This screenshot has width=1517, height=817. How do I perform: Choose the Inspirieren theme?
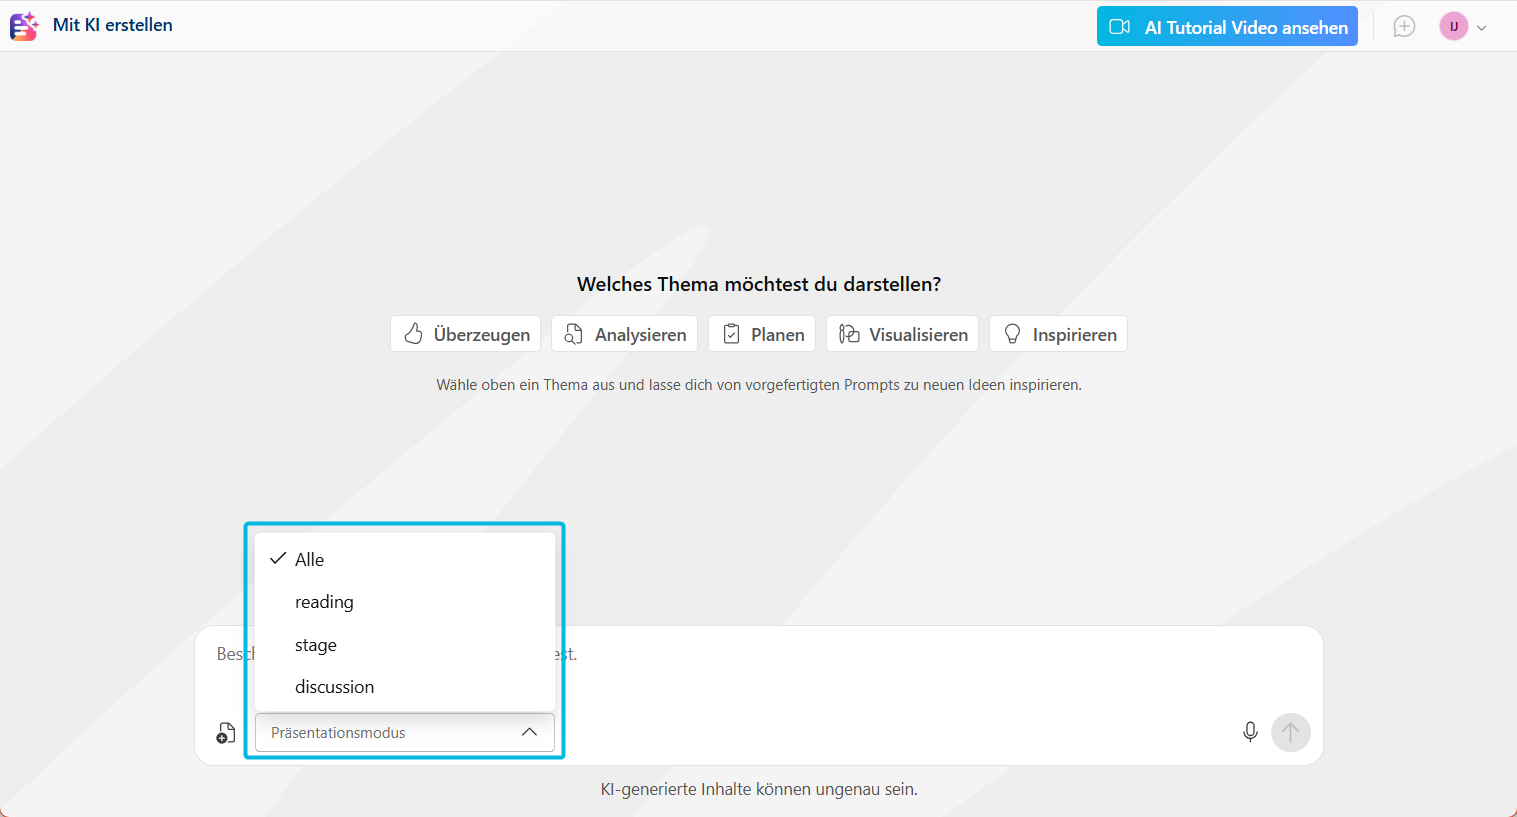point(1058,334)
